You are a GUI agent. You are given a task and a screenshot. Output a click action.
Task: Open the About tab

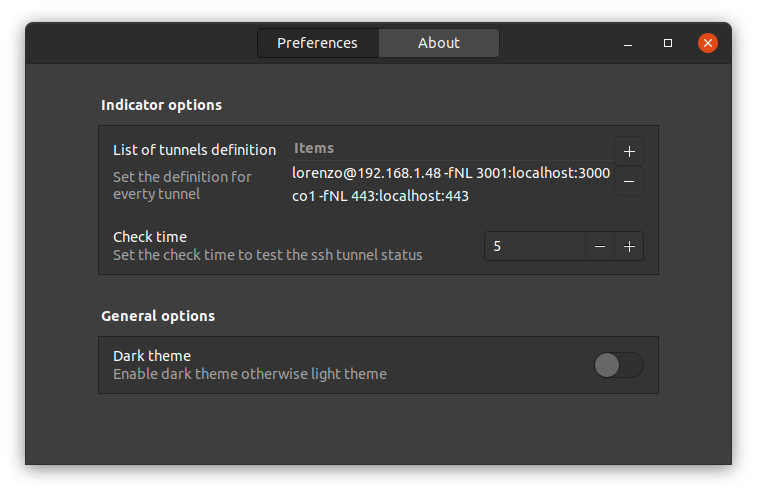point(439,43)
